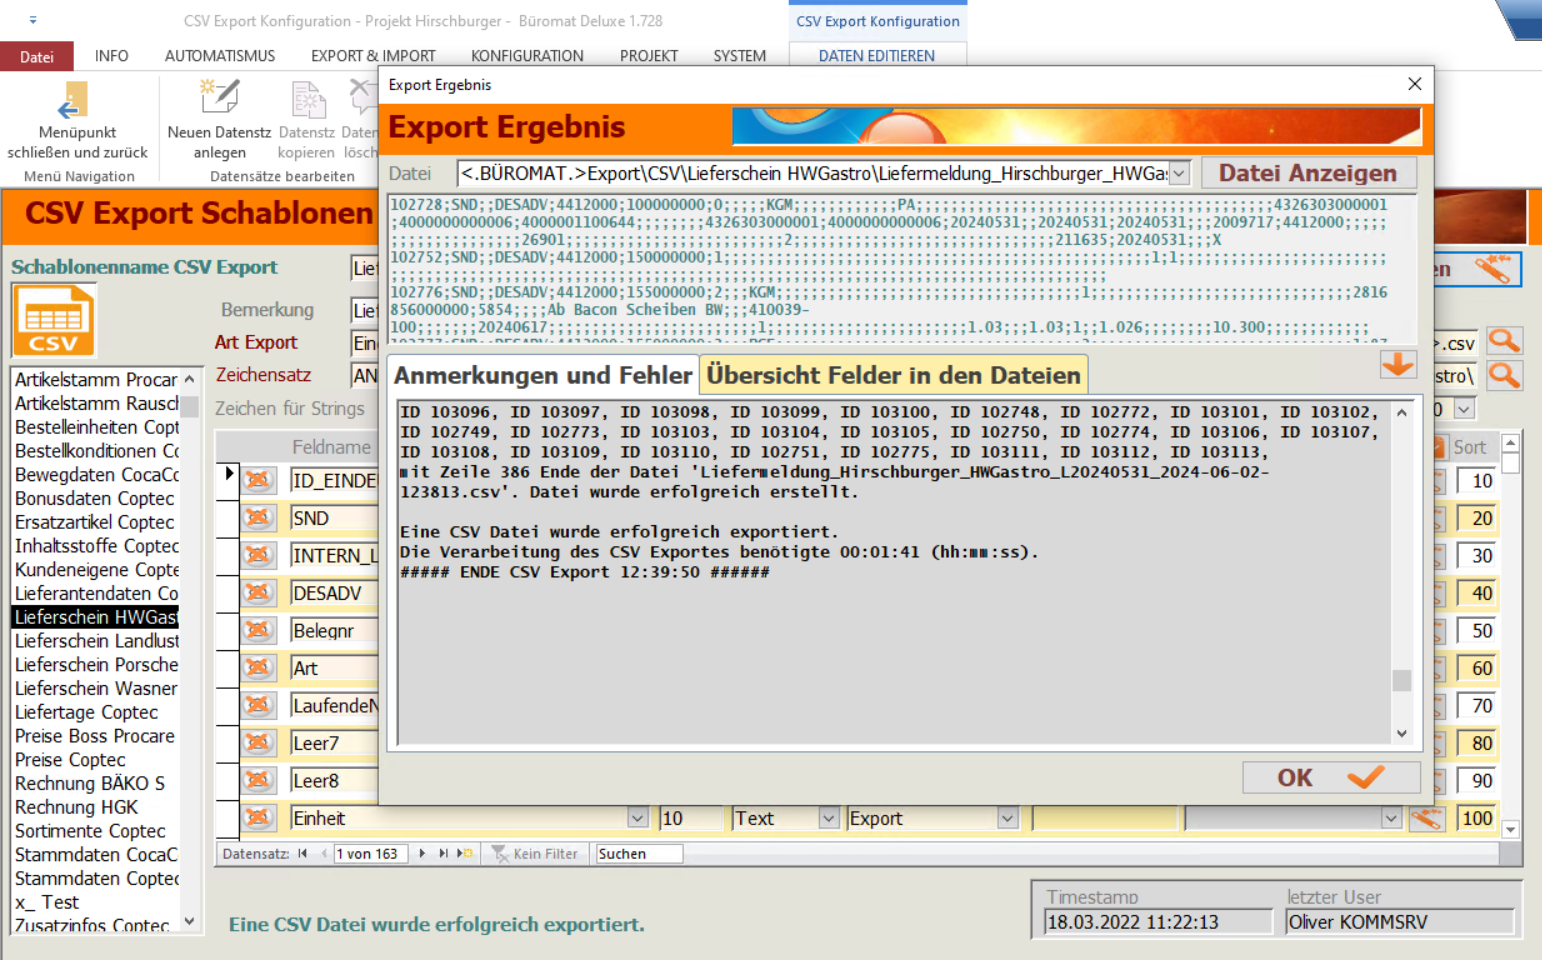Click the magnifier icon next to .csv
Screen dimensions: 1542x960
pyautogui.click(x=1504, y=342)
